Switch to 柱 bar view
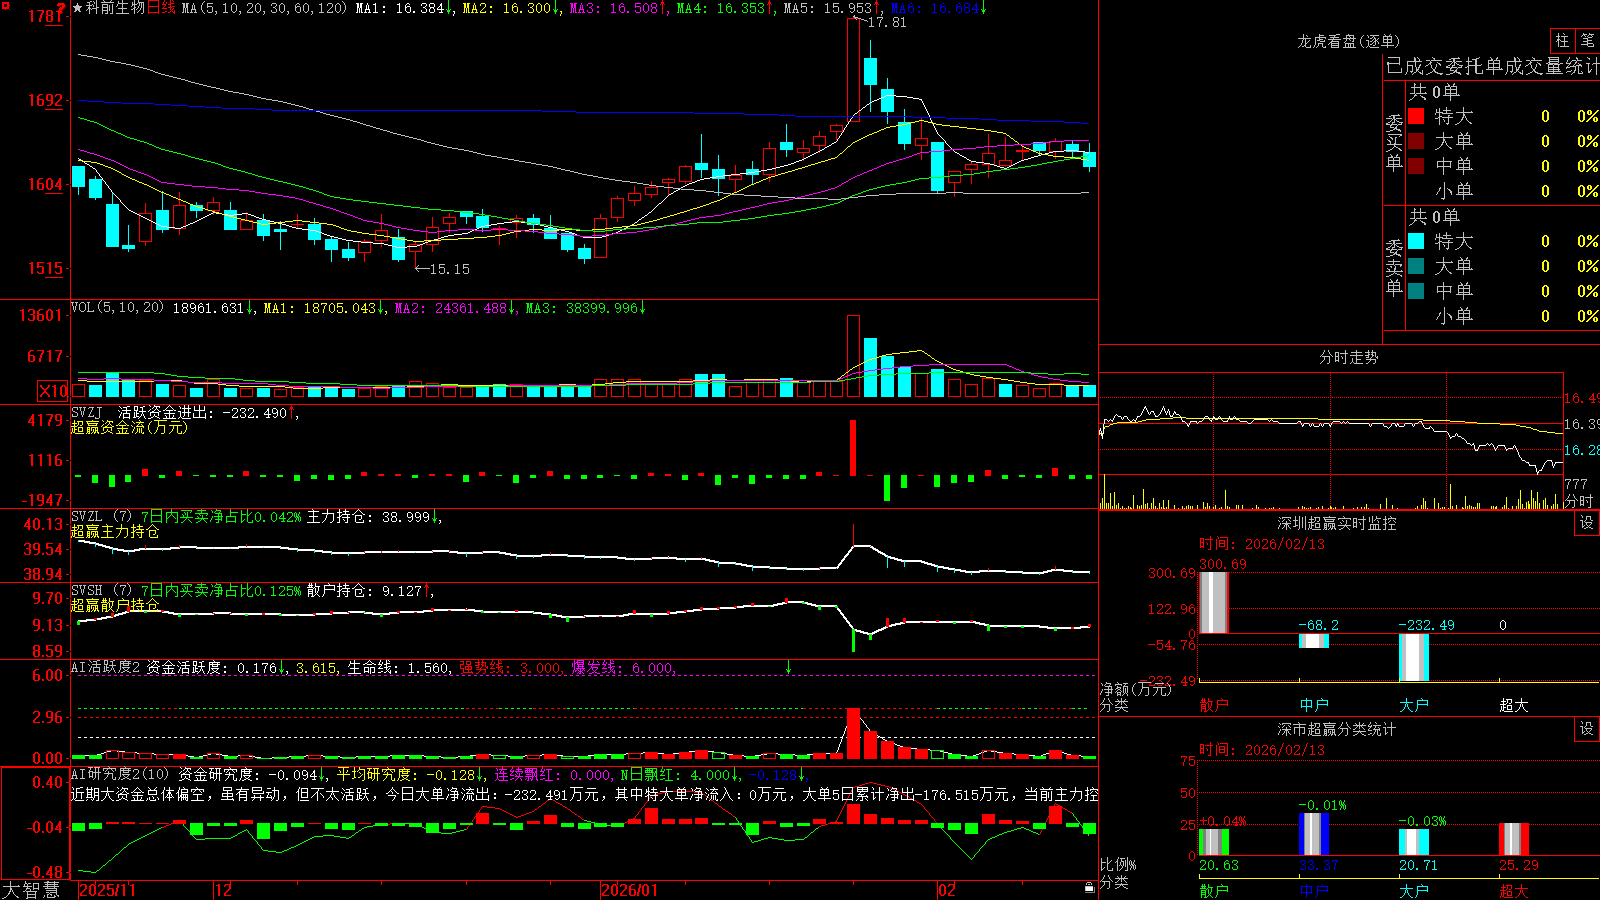 pyautogui.click(x=1562, y=41)
